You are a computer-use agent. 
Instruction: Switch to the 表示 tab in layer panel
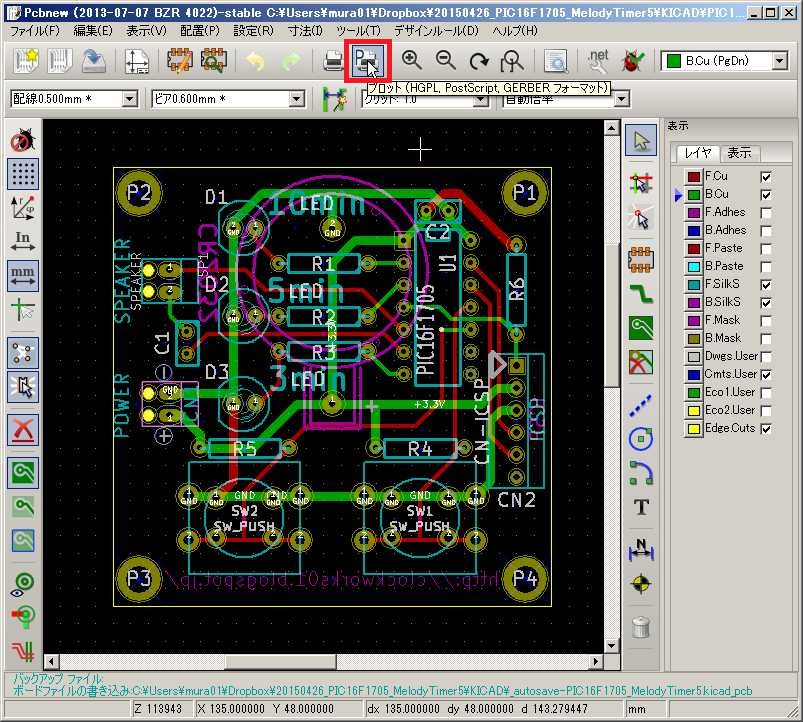click(739, 153)
